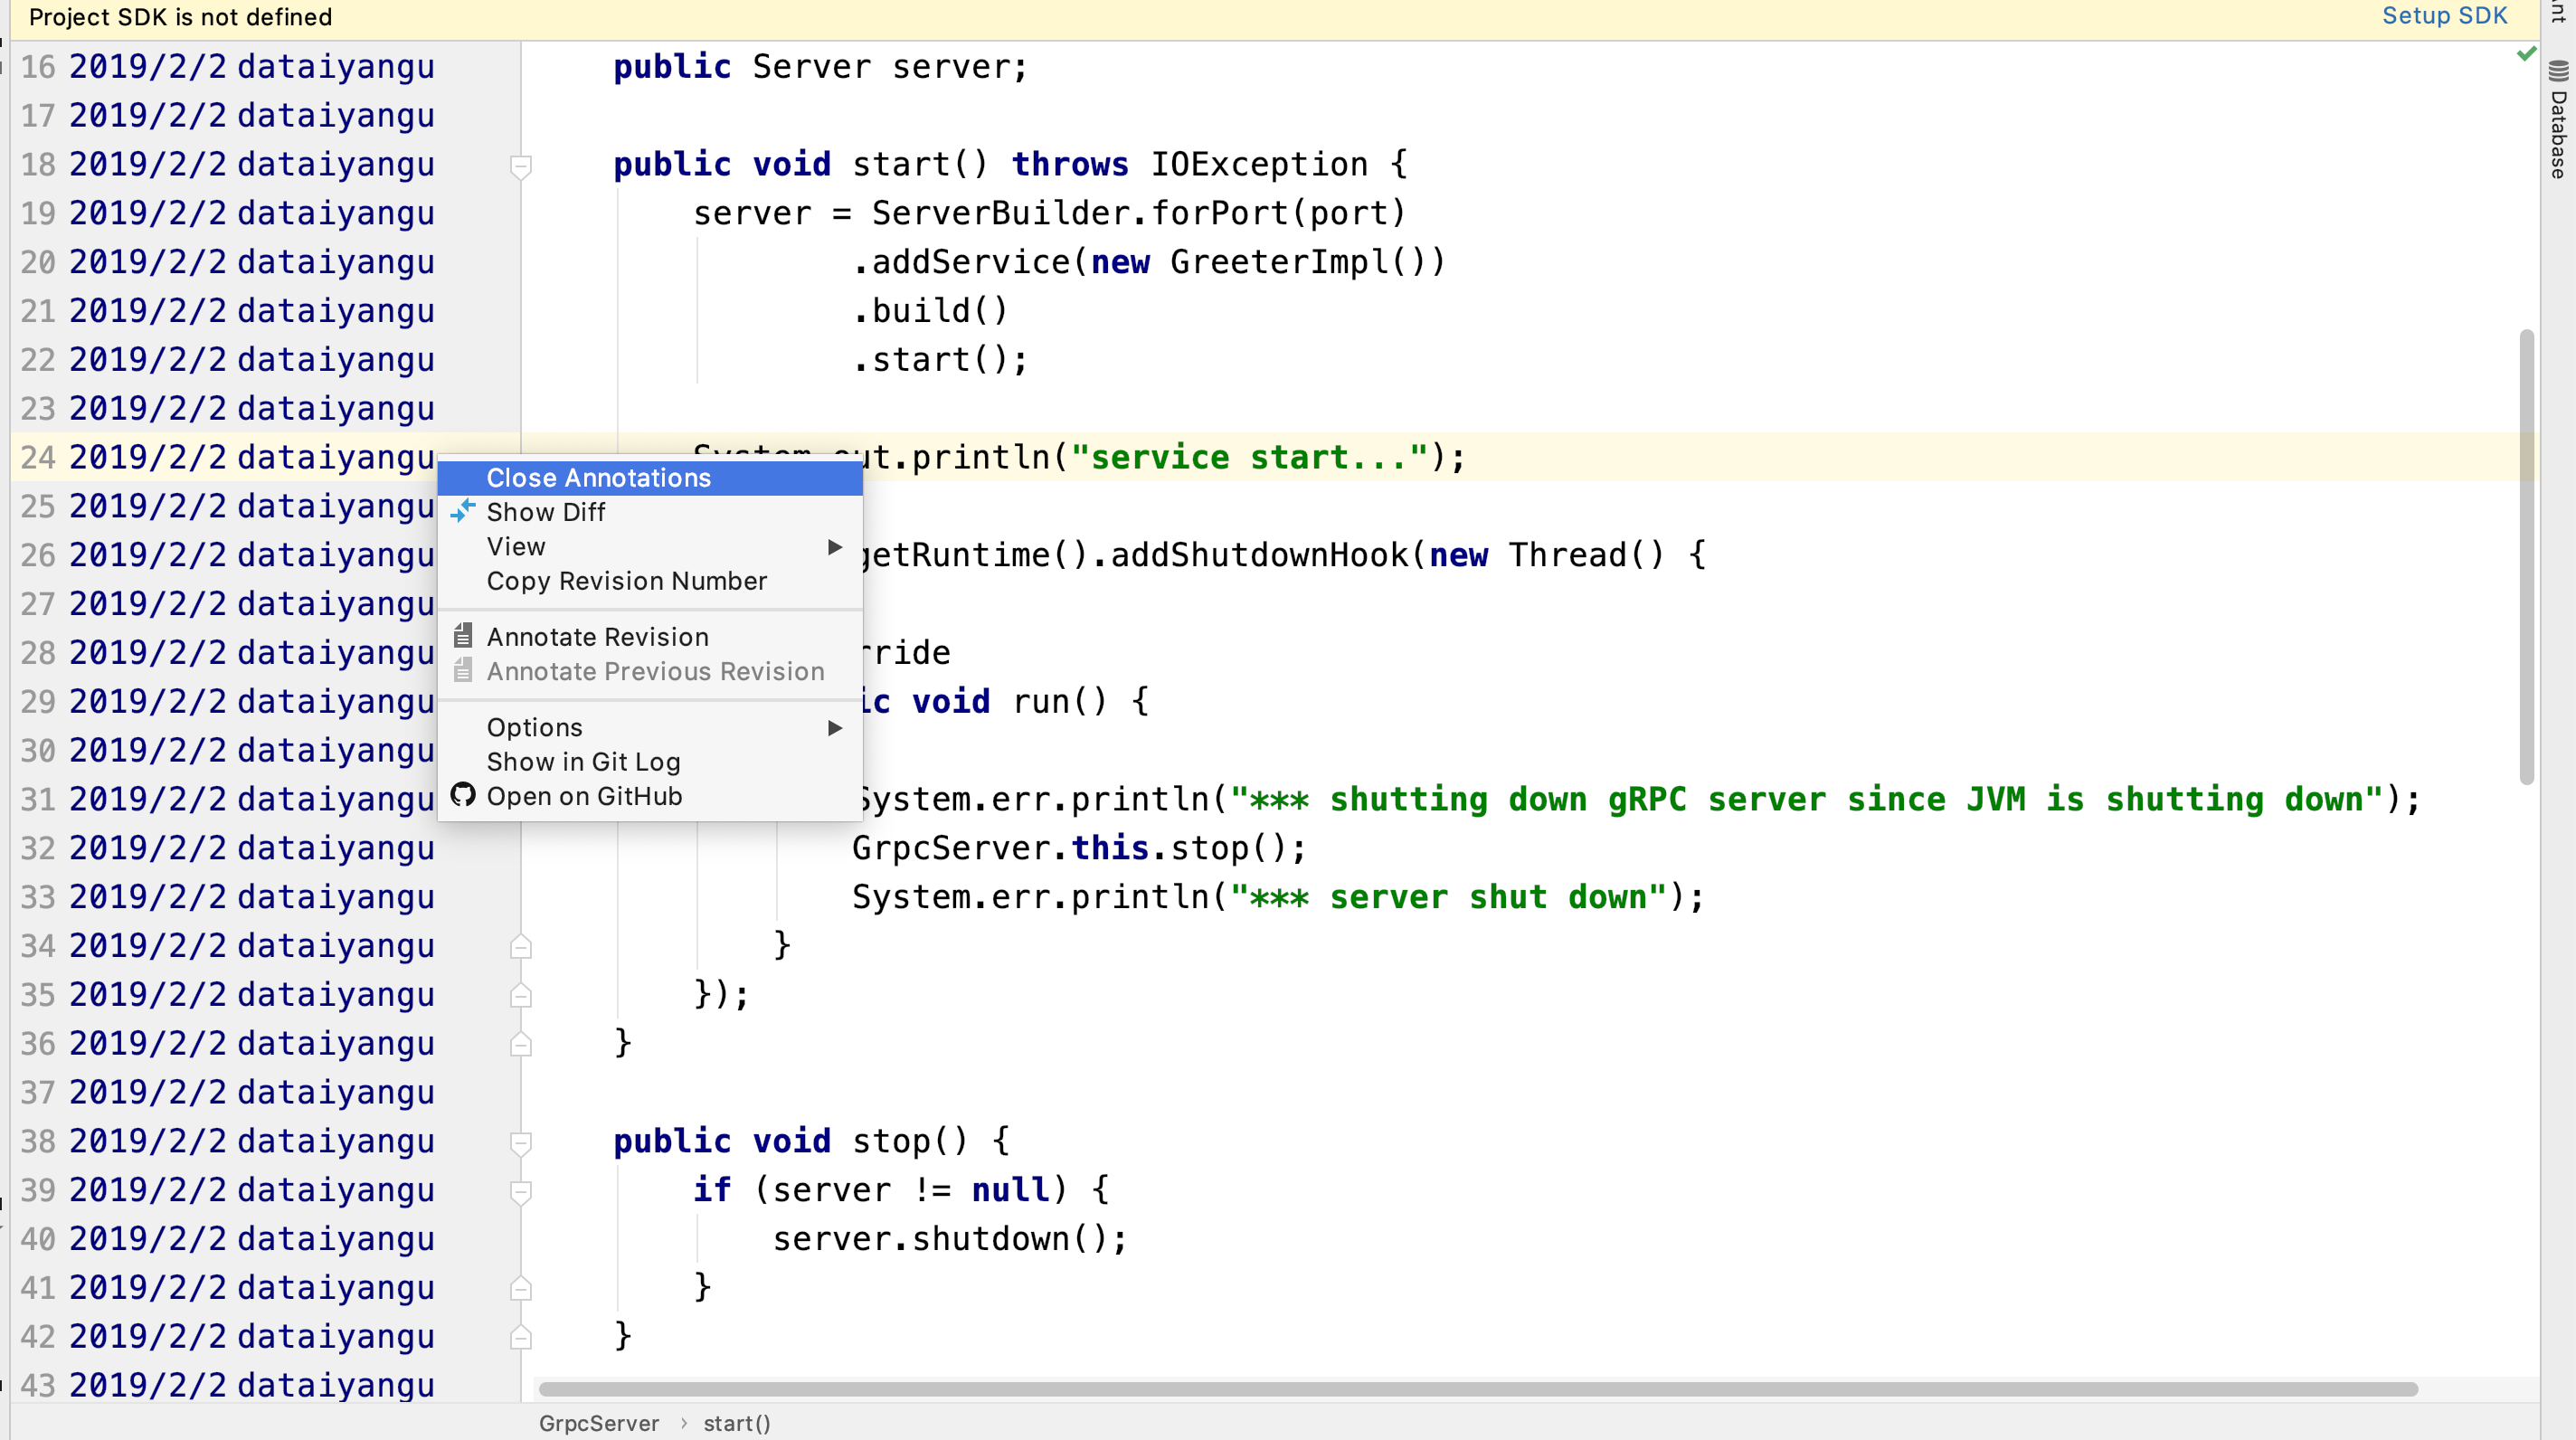Image resolution: width=2576 pixels, height=1440 pixels.
Task: Click the vertical editor scrollbar thumb
Action: 2527,556
